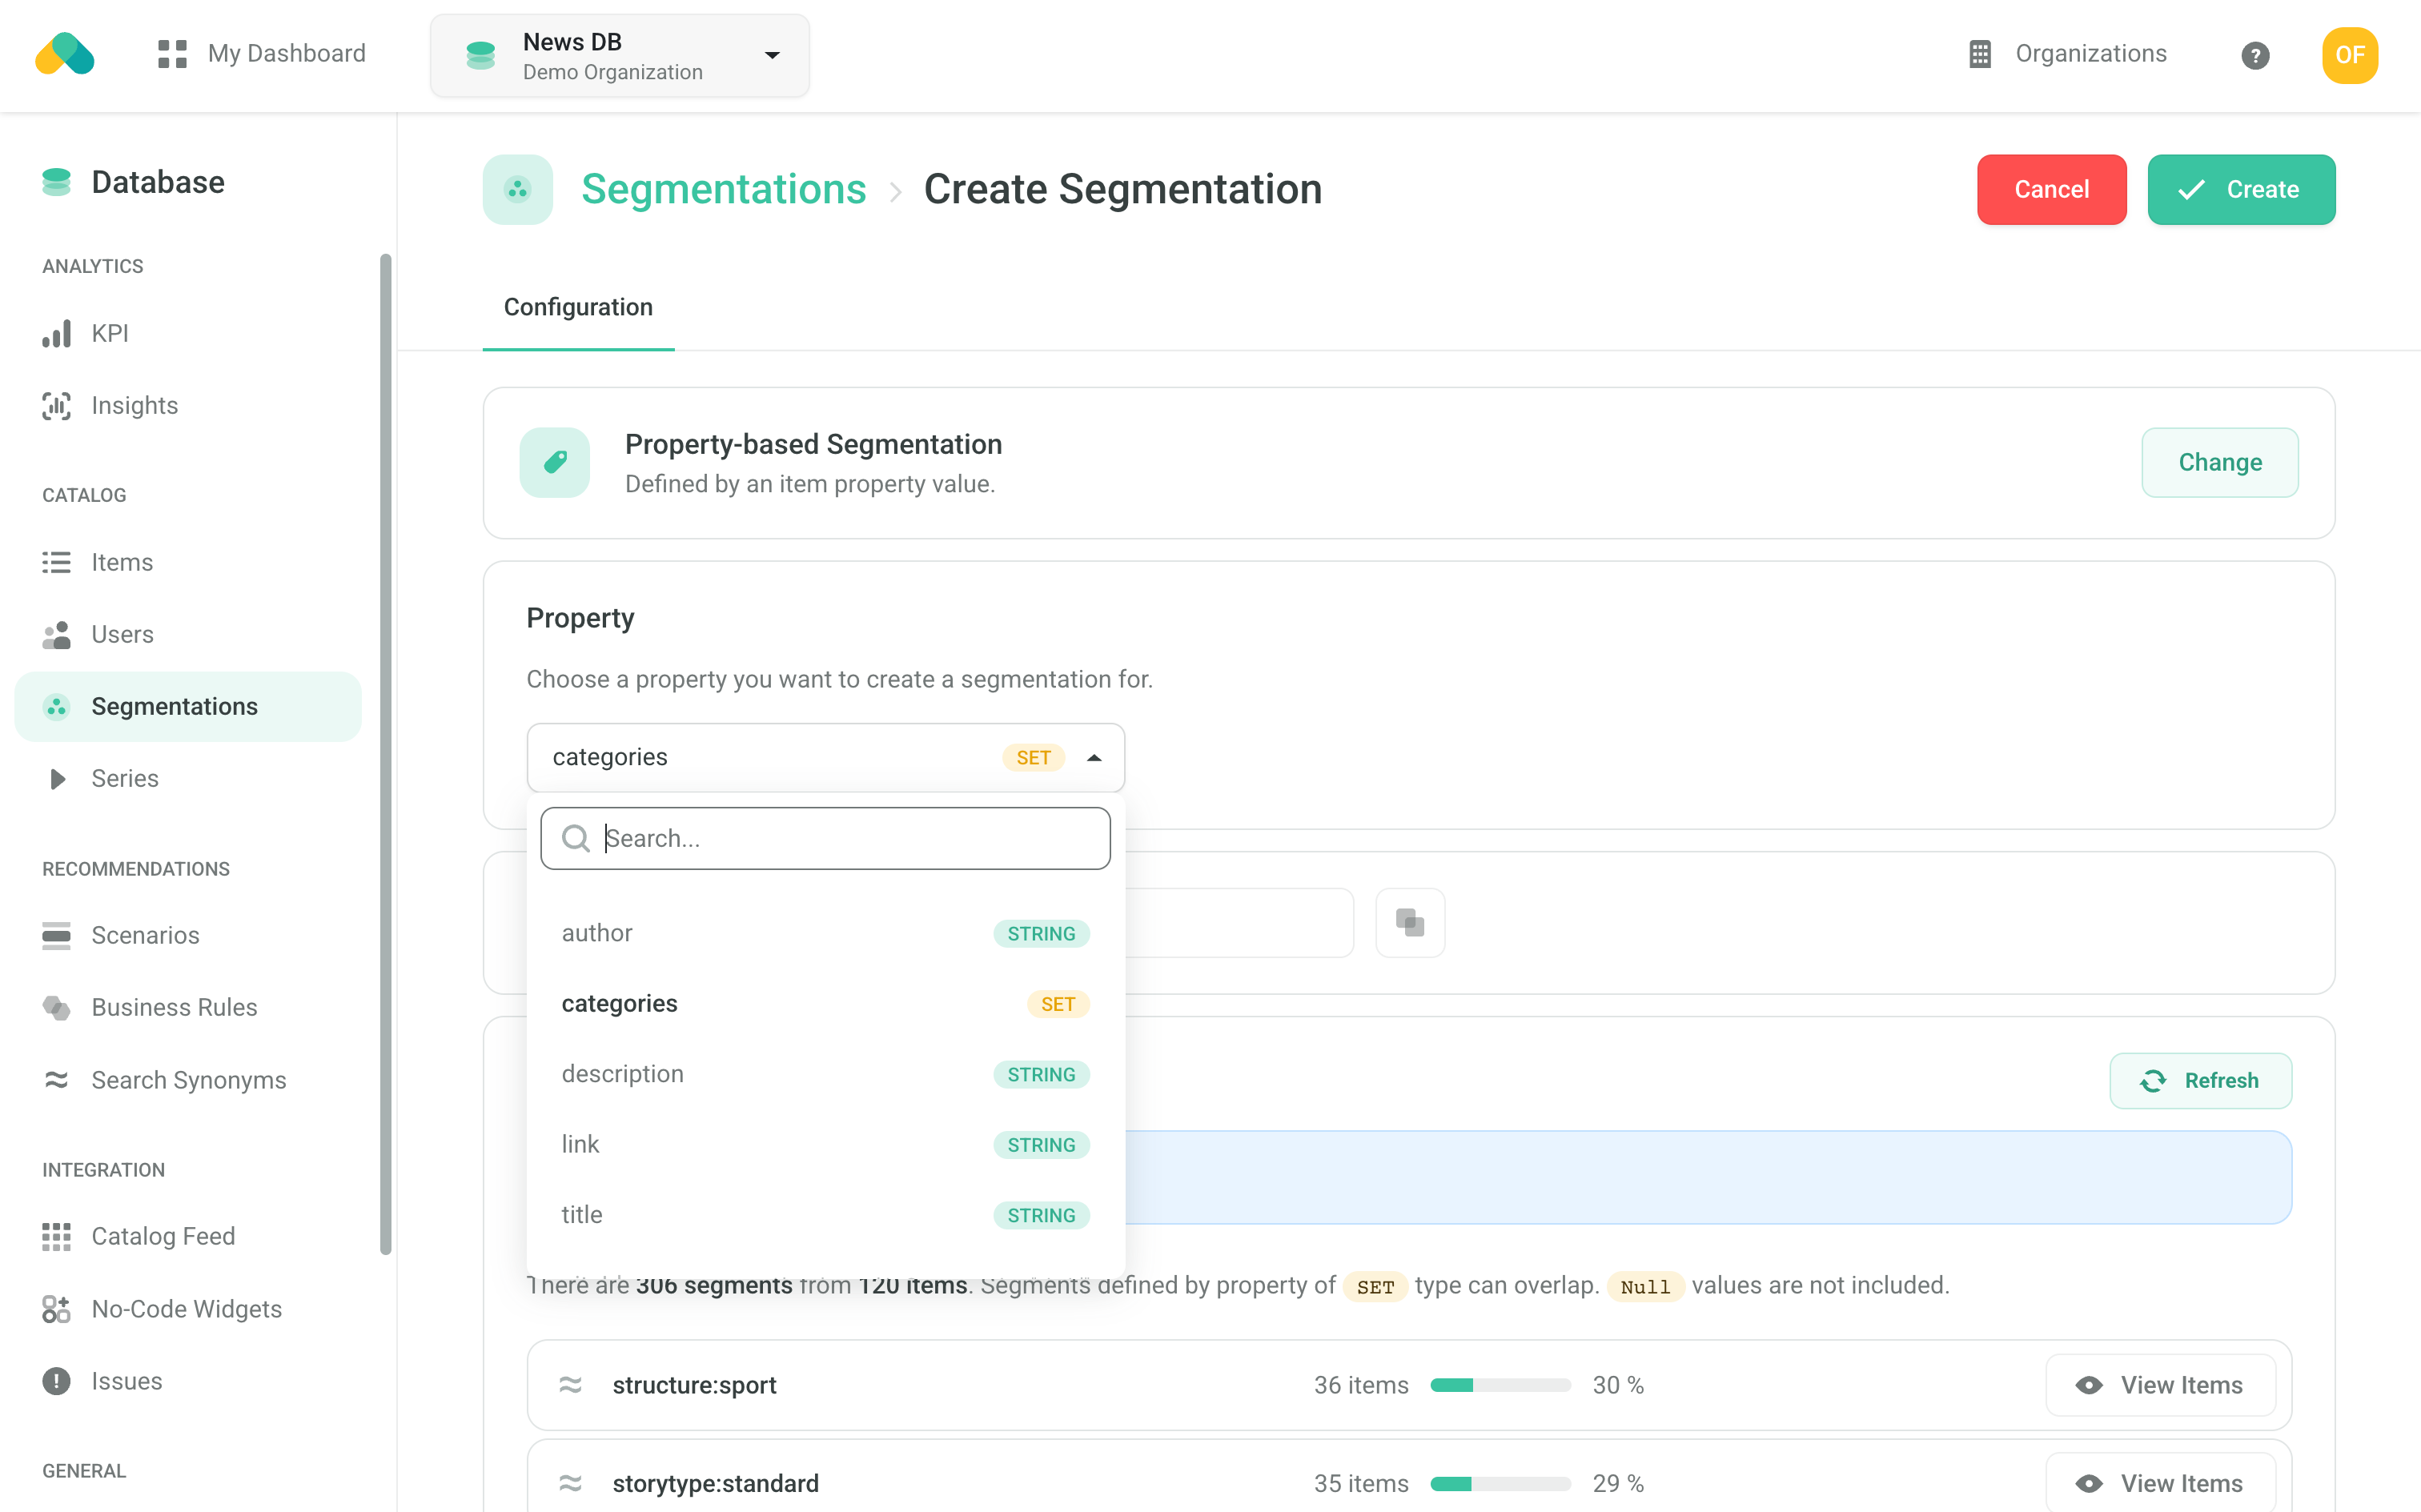Select the link property option
This screenshot has height=1512, width=2421.
826,1144
